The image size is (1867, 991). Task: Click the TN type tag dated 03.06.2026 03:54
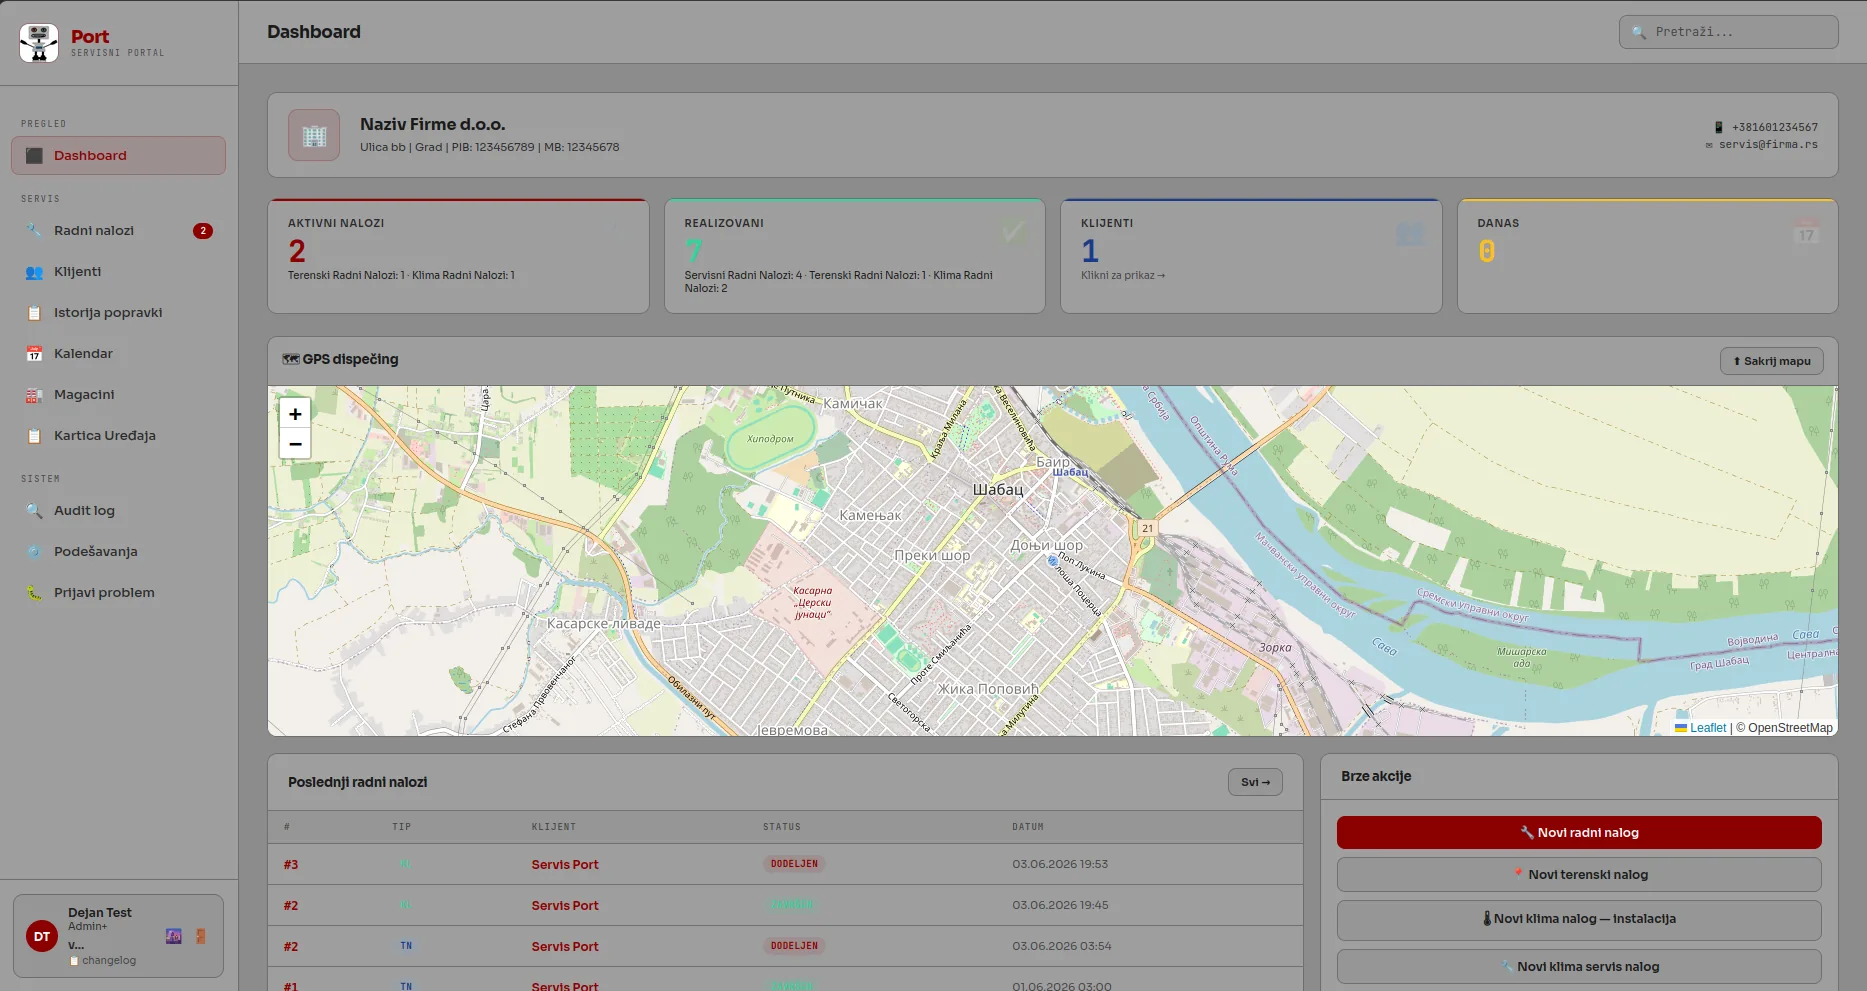[406, 946]
